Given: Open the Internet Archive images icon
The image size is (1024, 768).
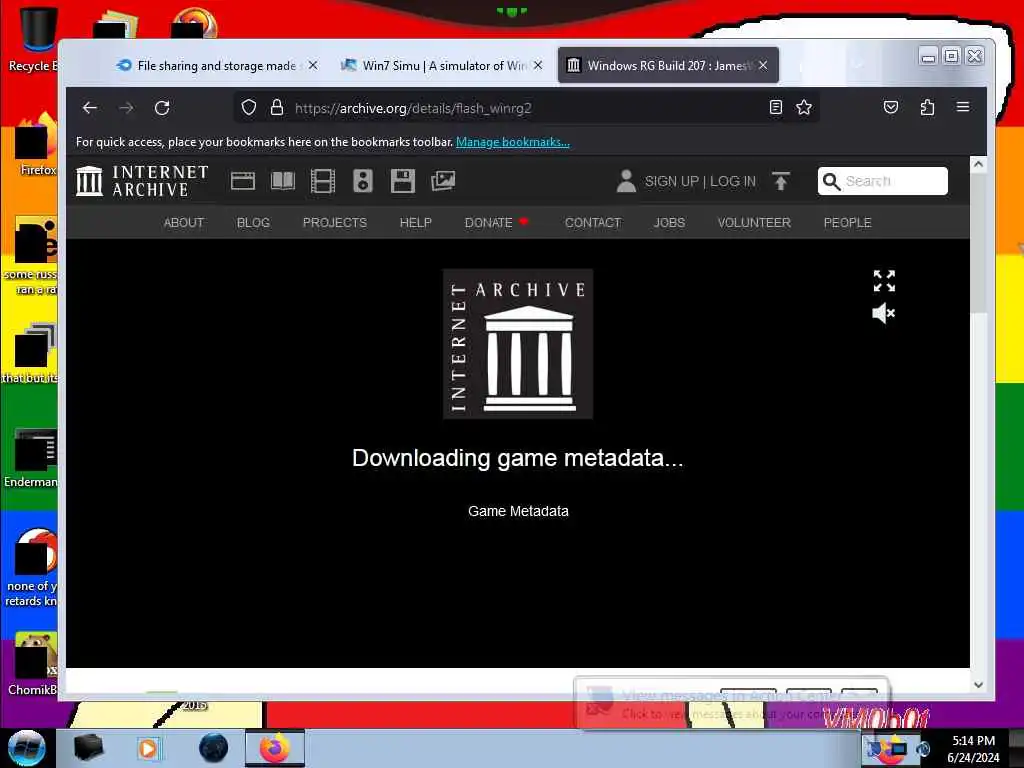Looking at the screenshot, I should (x=443, y=181).
